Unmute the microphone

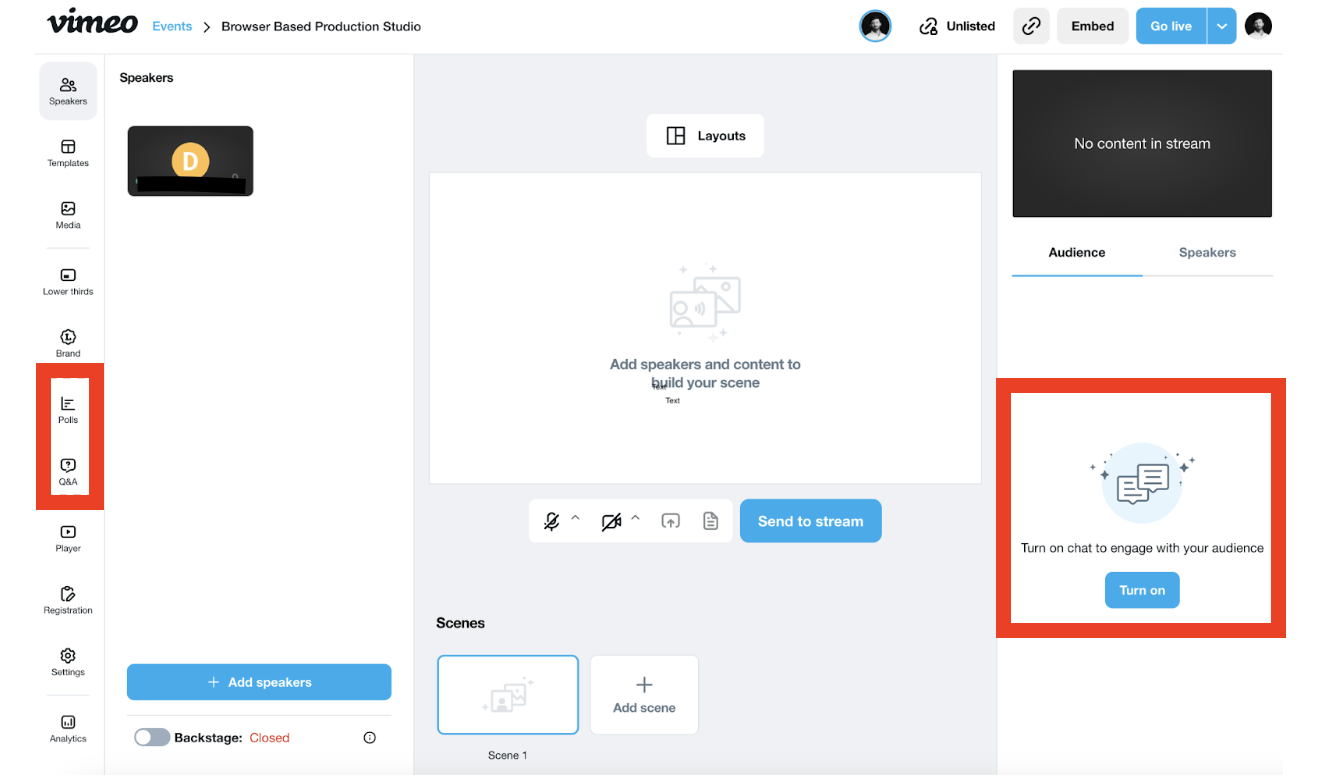point(551,521)
